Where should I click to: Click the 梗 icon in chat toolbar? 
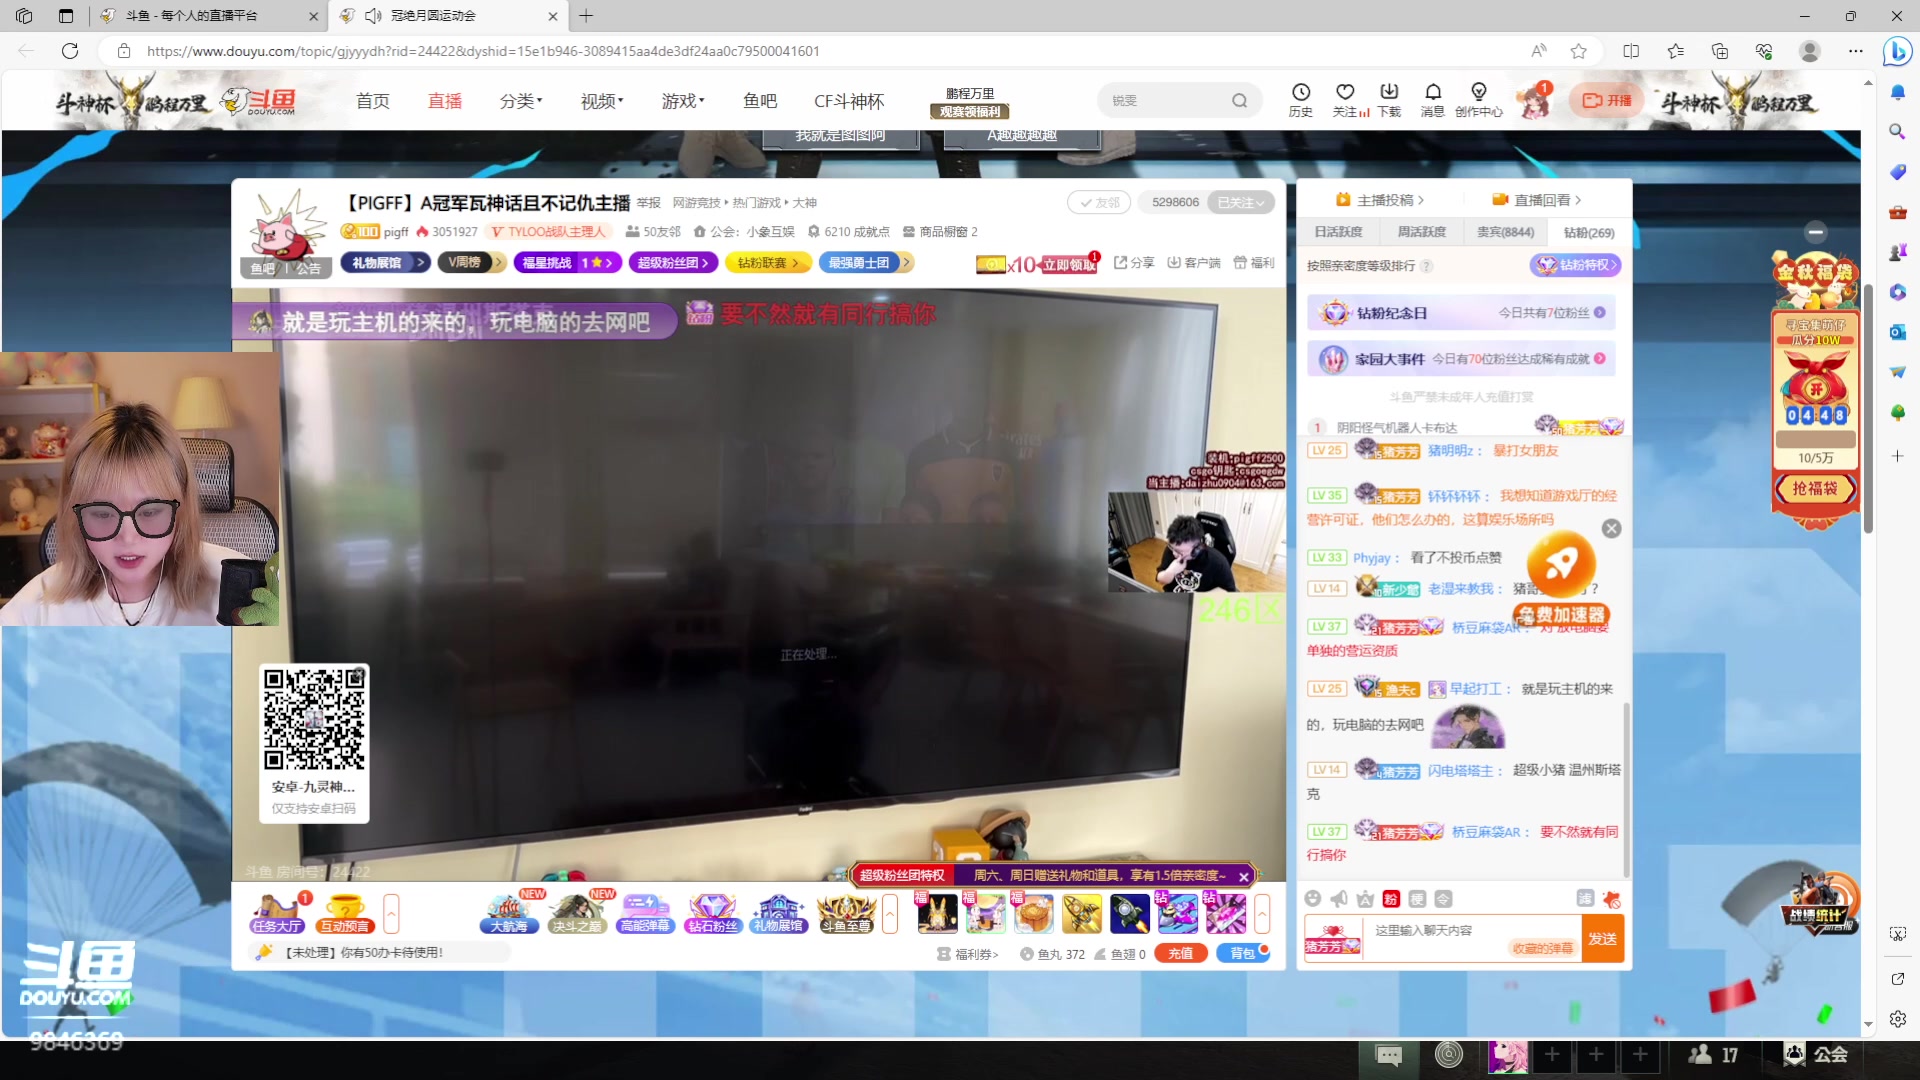(x=1417, y=899)
